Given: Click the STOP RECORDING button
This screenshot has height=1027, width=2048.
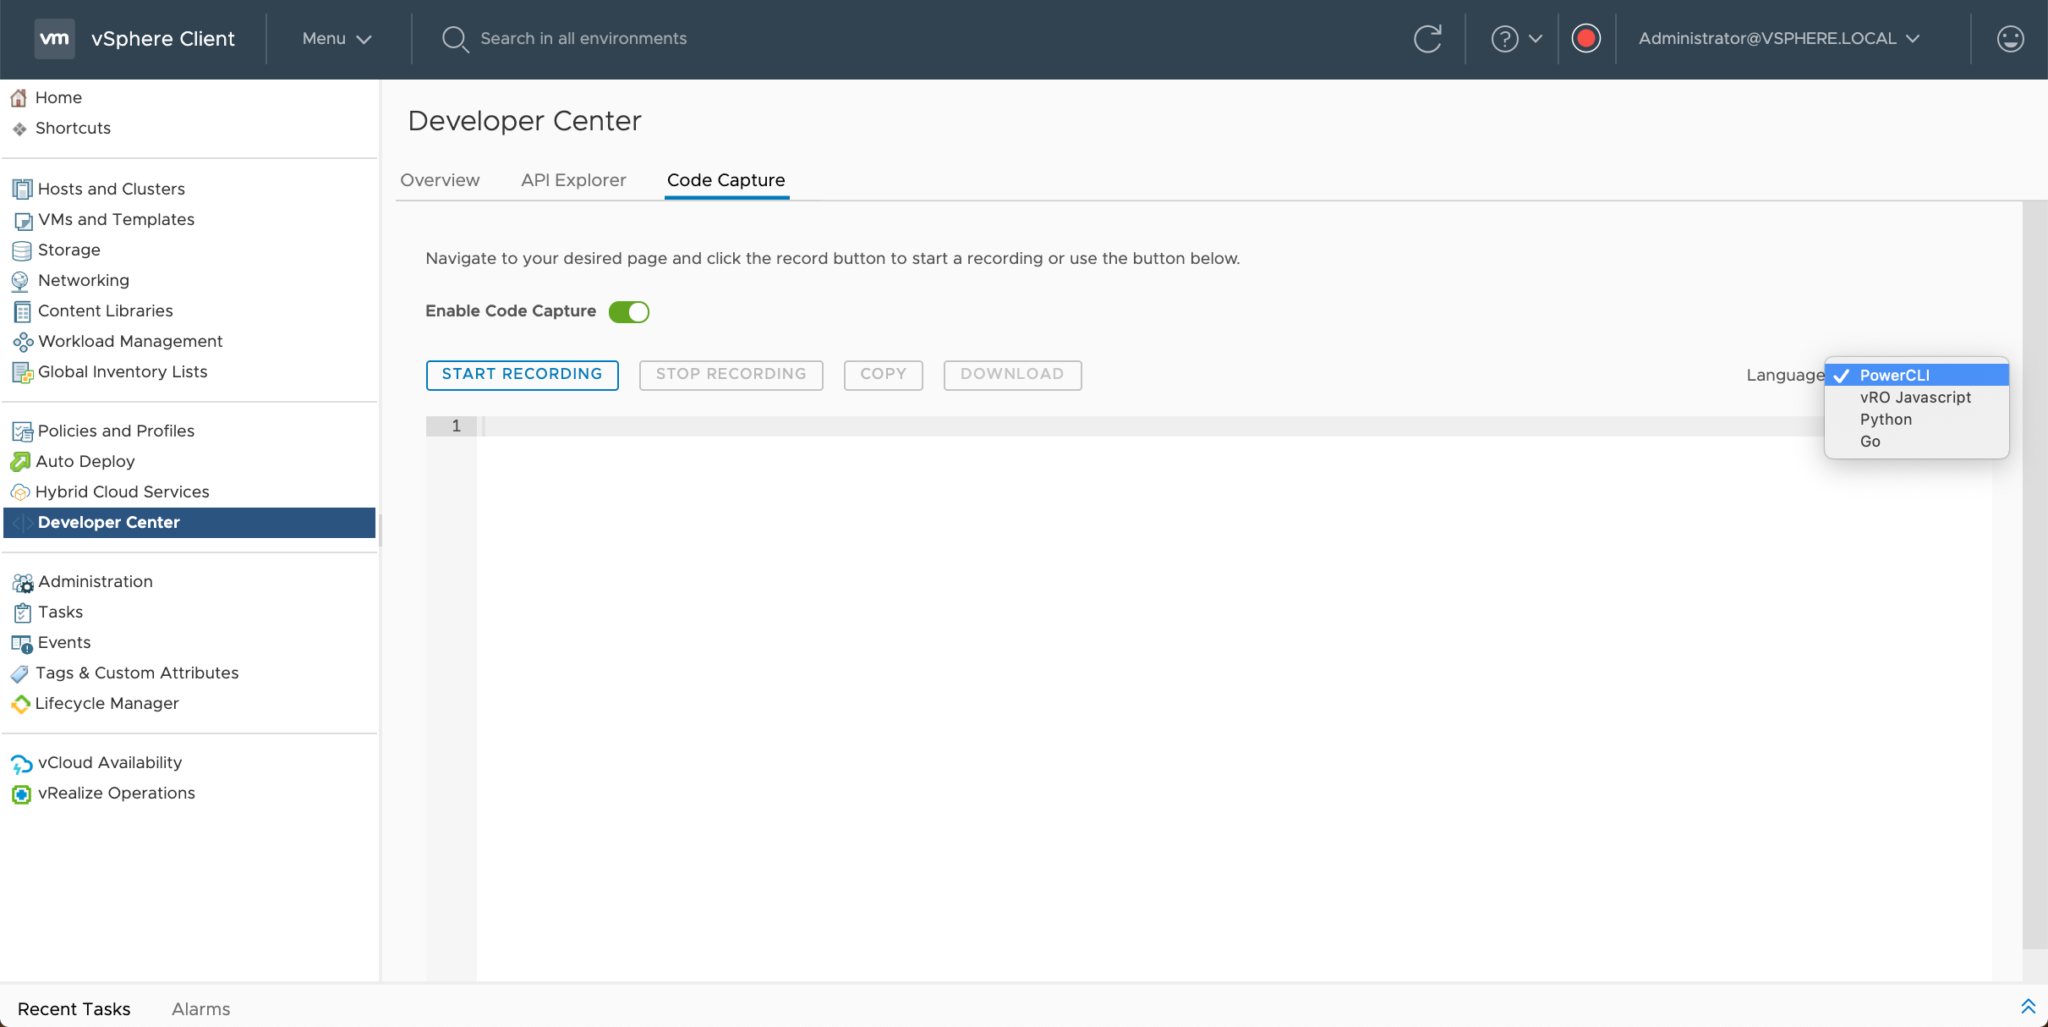Looking at the screenshot, I should [731, 374].
